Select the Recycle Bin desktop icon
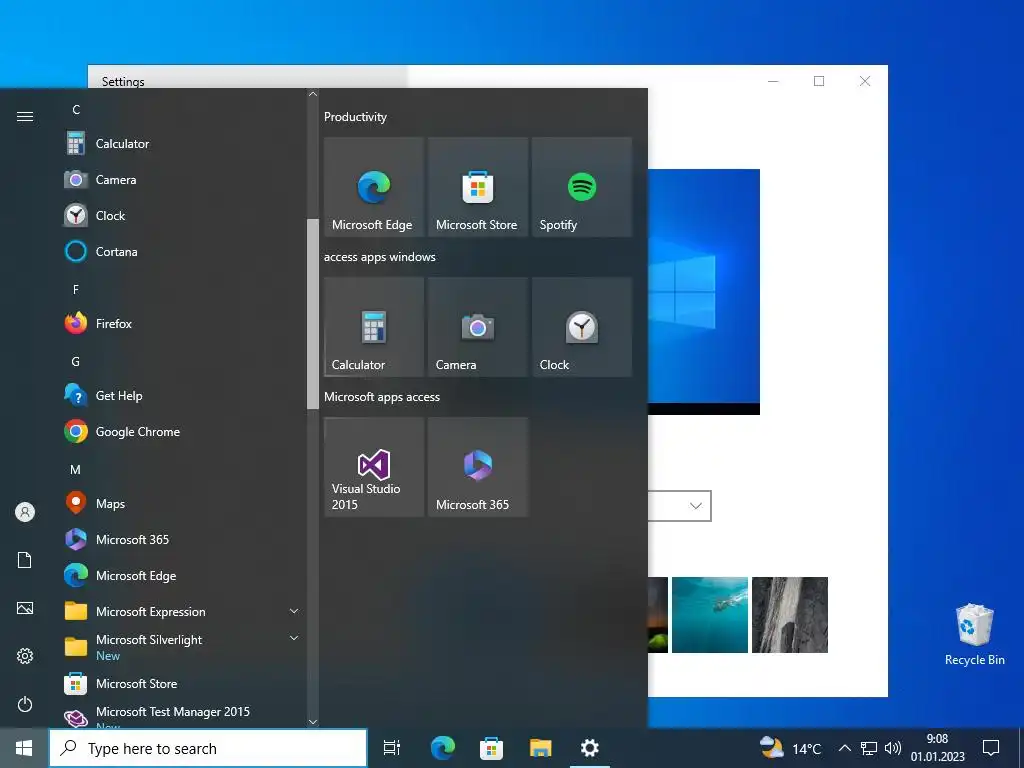Screen dimensions: 1024x768 tap(974, 634)
